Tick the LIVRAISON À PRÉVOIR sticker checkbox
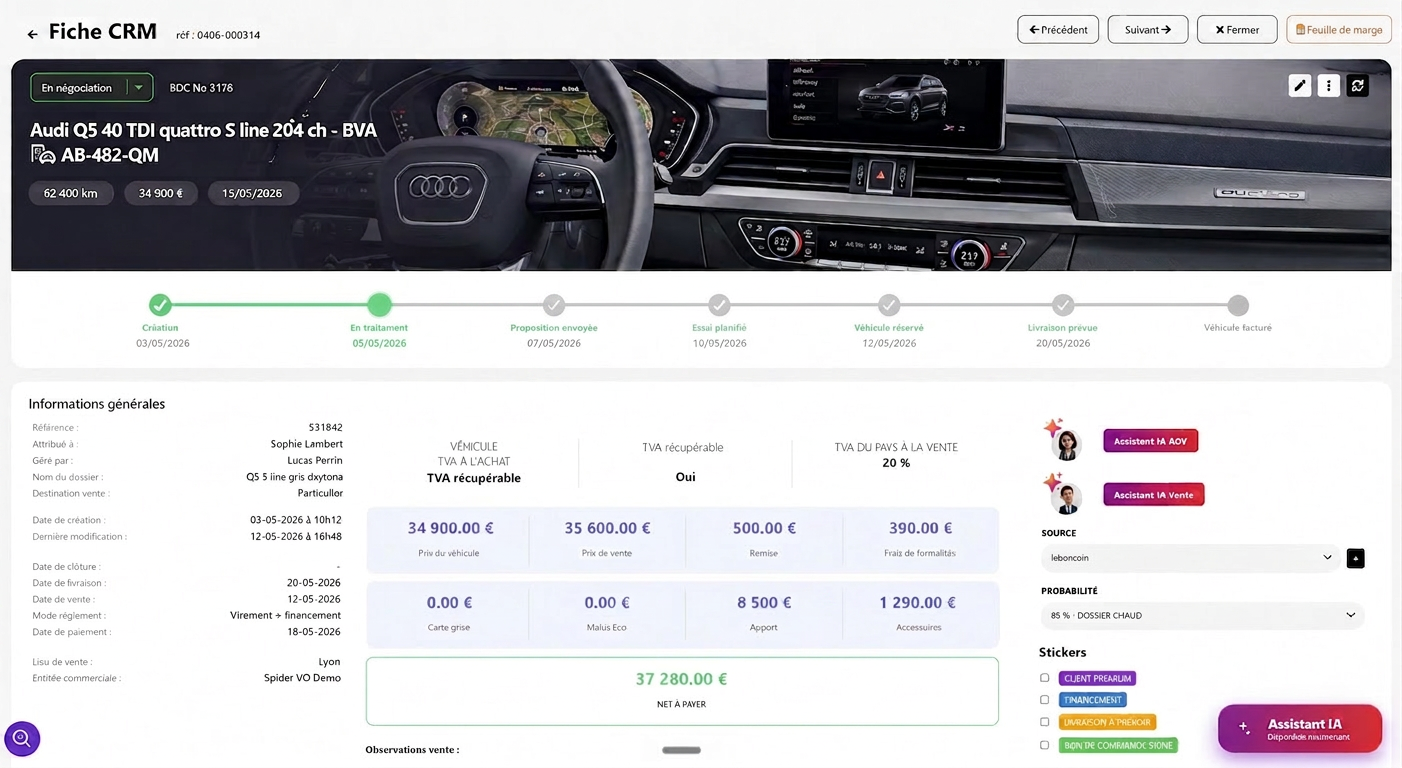 click(1045, 722)
